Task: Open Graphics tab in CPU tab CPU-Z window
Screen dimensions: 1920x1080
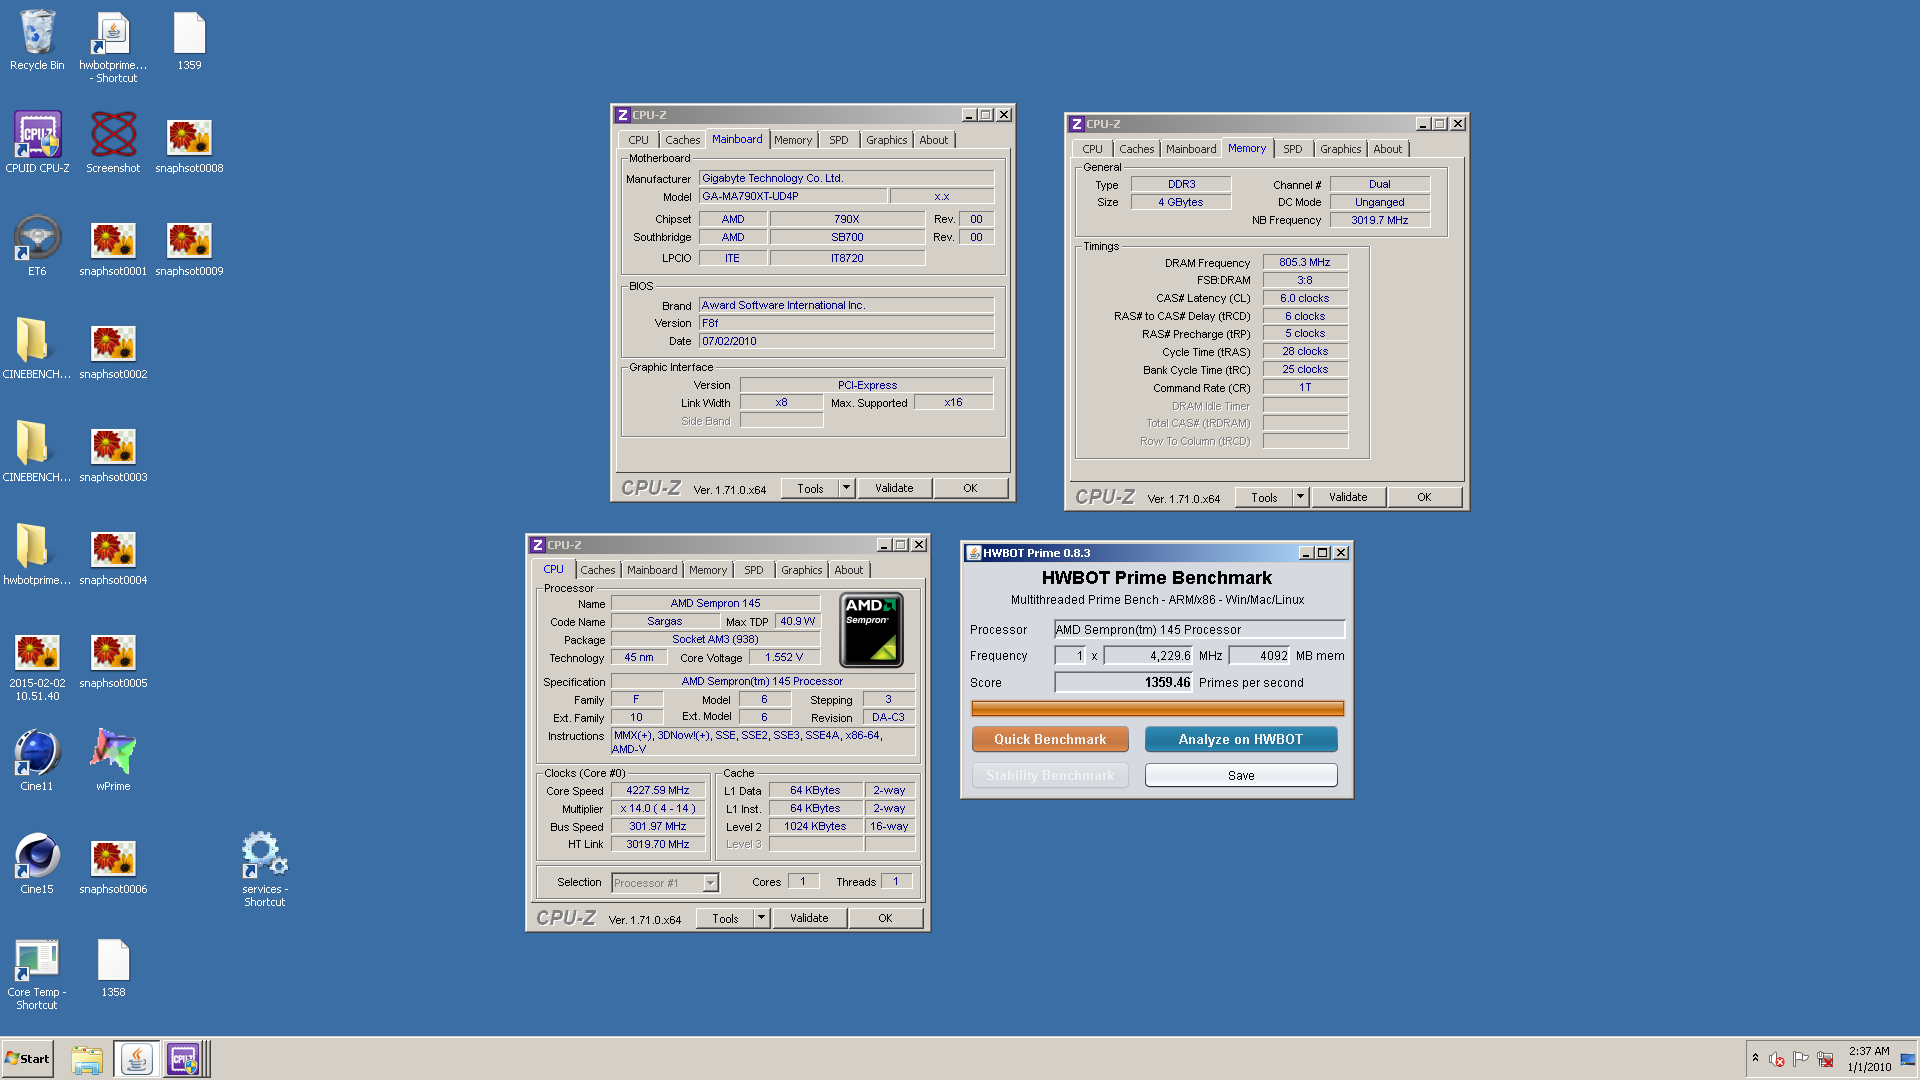Action: click(x=801, y=570)
